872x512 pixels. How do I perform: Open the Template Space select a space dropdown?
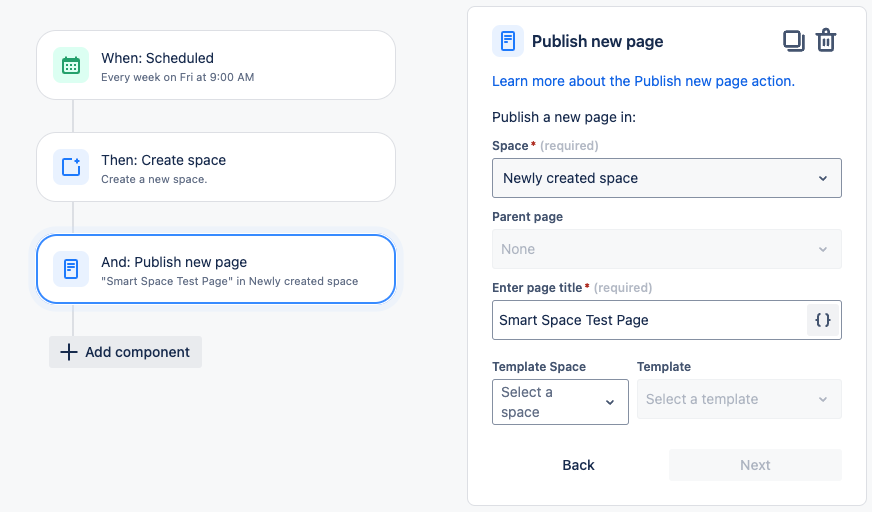tap(560, 402)
